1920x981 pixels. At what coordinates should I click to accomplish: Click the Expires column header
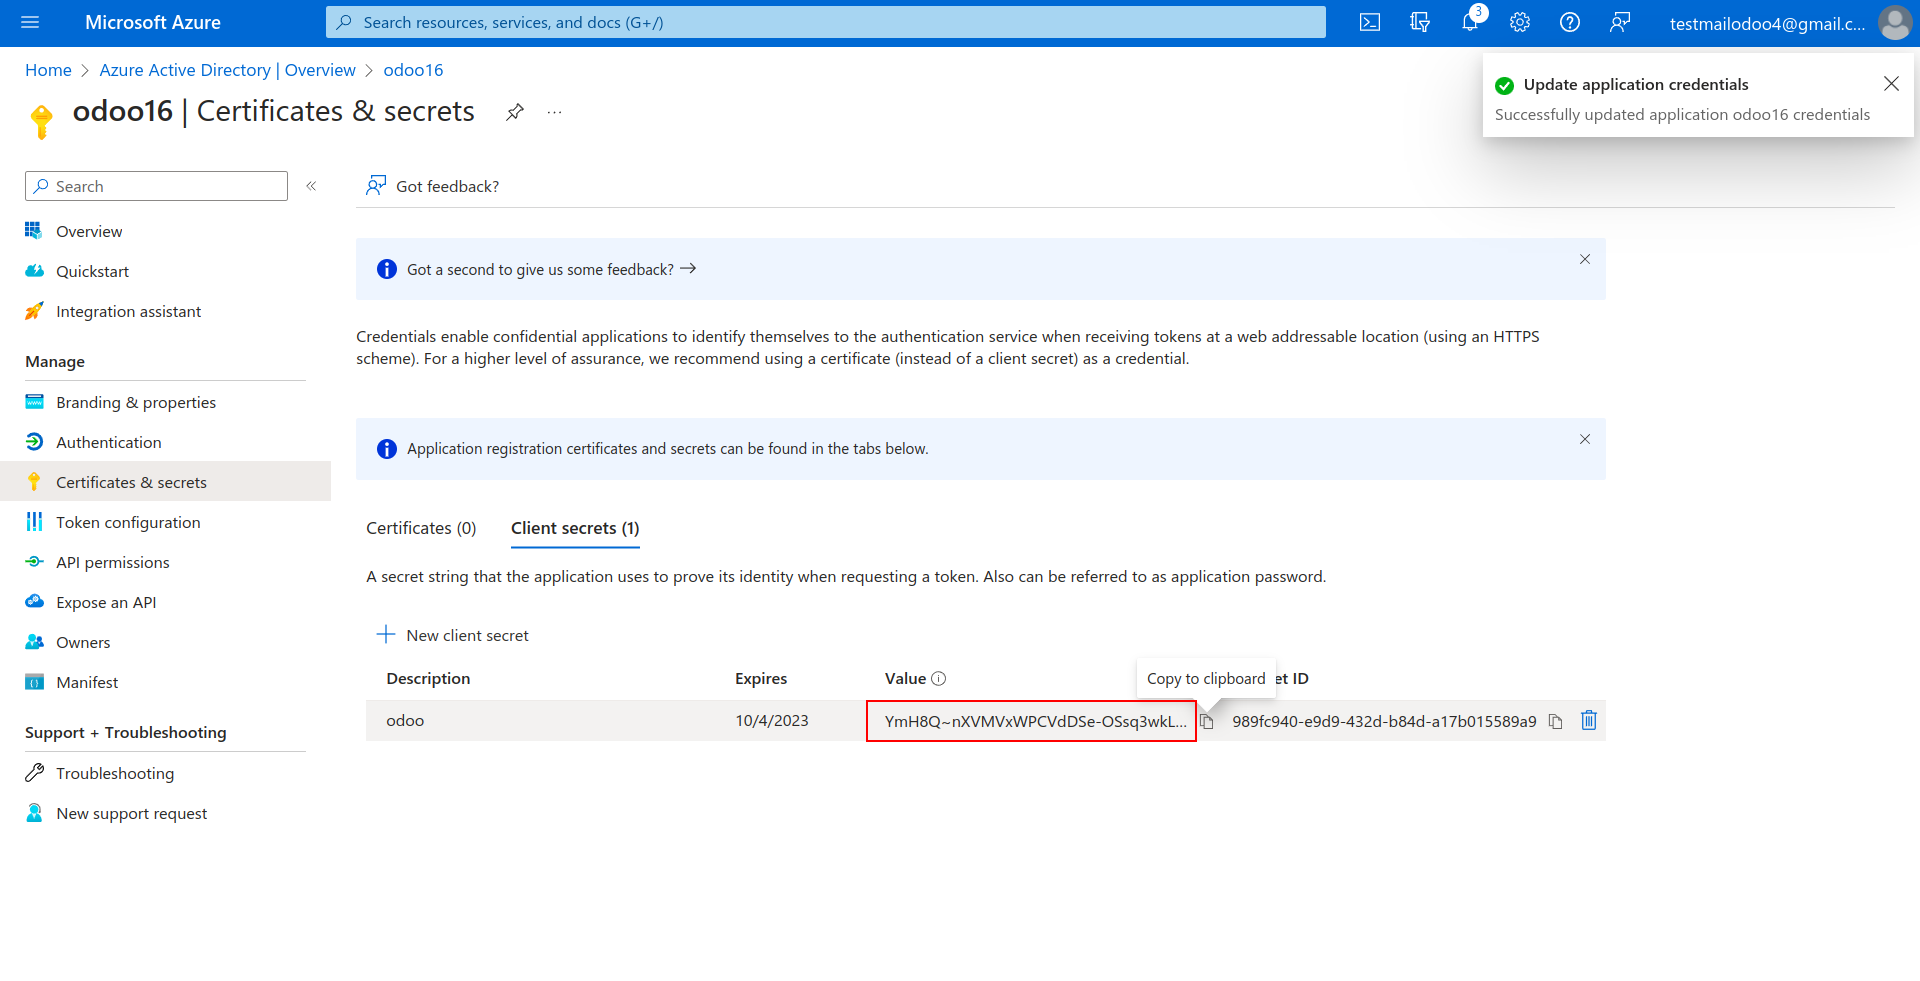[x=761, y=679]
